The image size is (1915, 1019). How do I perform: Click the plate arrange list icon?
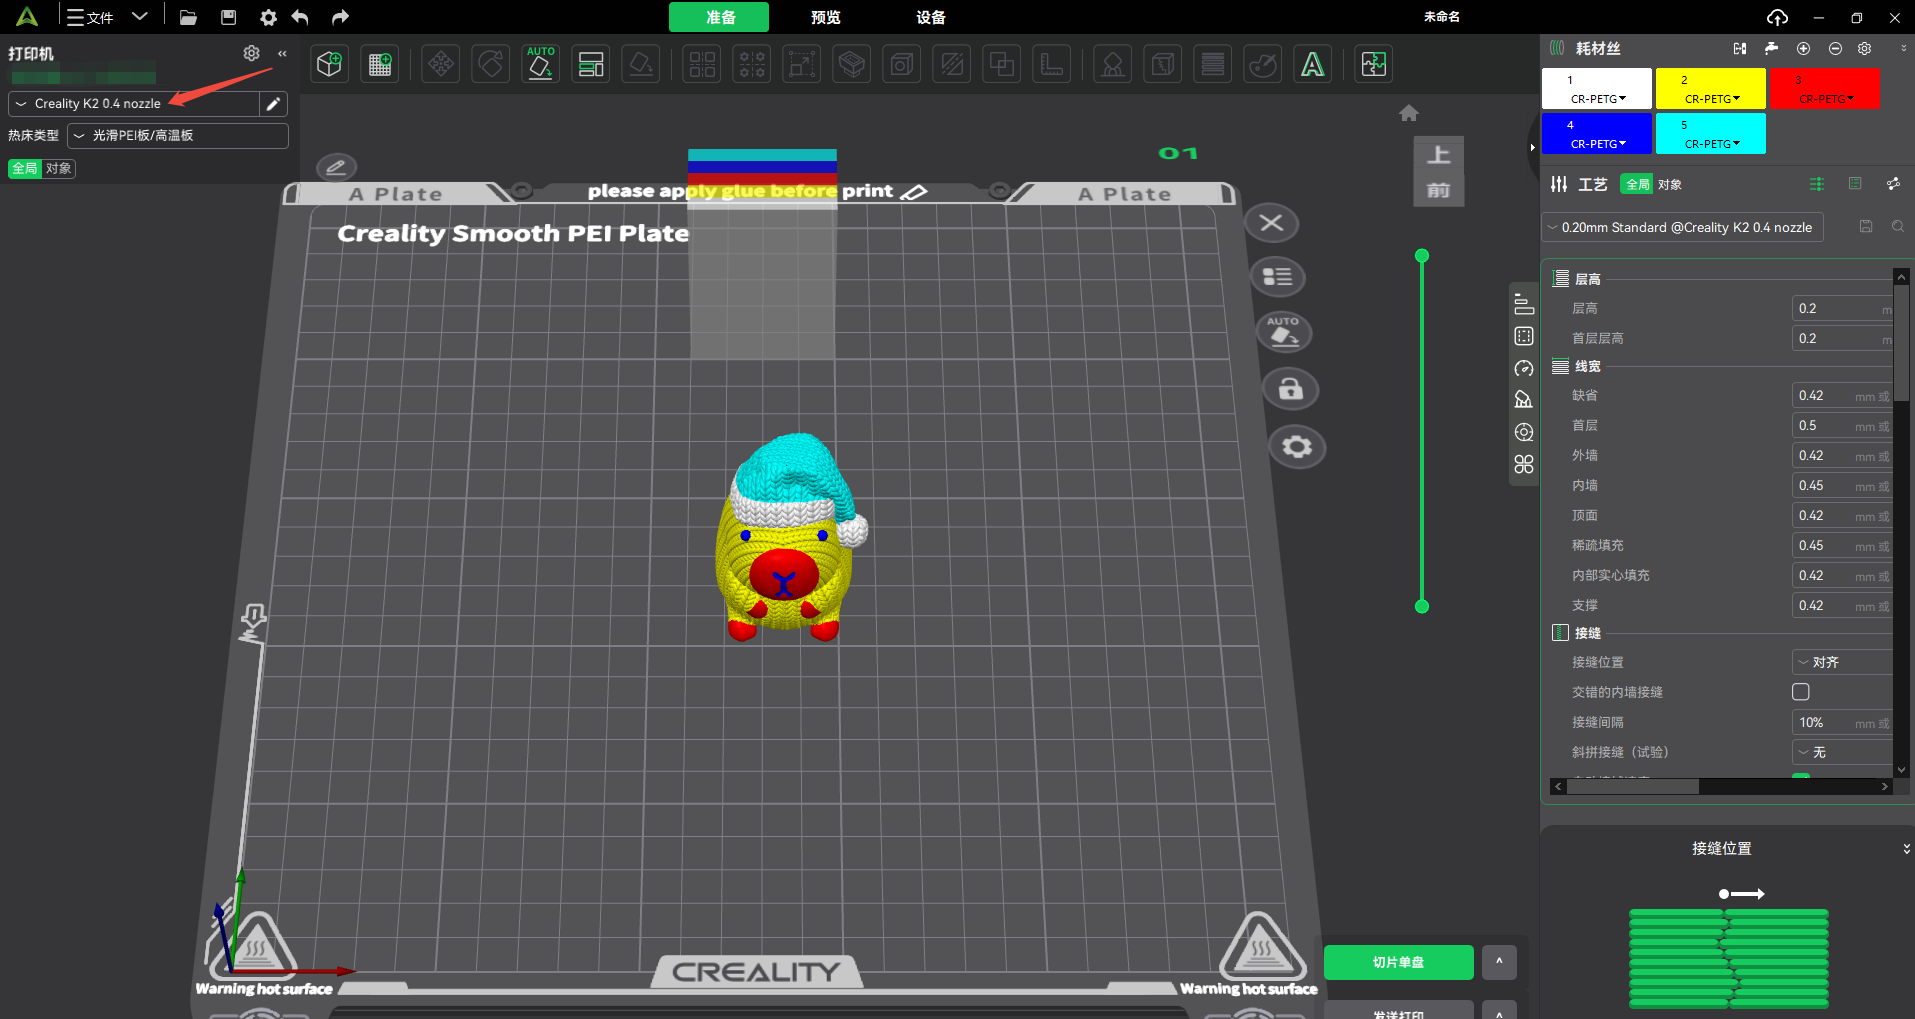pyautogui.click(x=1278, y=277)
